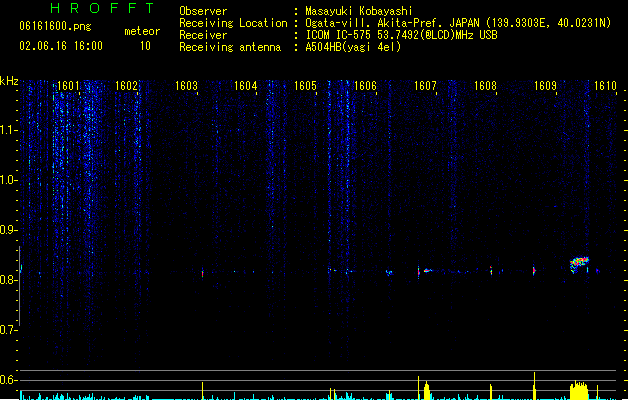Image resolution: width=629 pixels, height=400 pixels.
Task: Click the 0.7 frequency axis label
Action: [x=8, y=330]
